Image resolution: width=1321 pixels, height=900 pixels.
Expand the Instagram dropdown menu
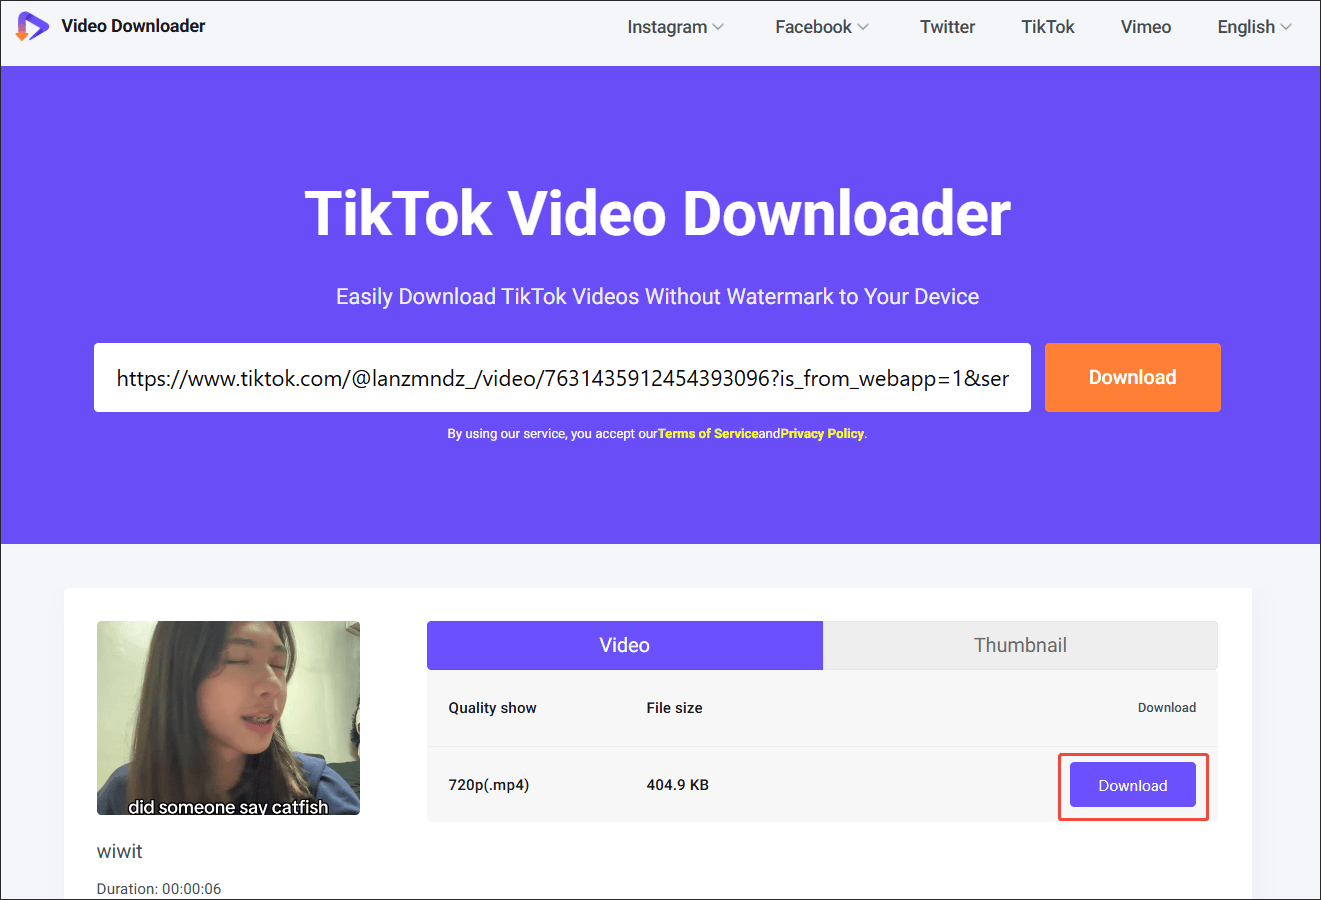click(x=675, y=27)
